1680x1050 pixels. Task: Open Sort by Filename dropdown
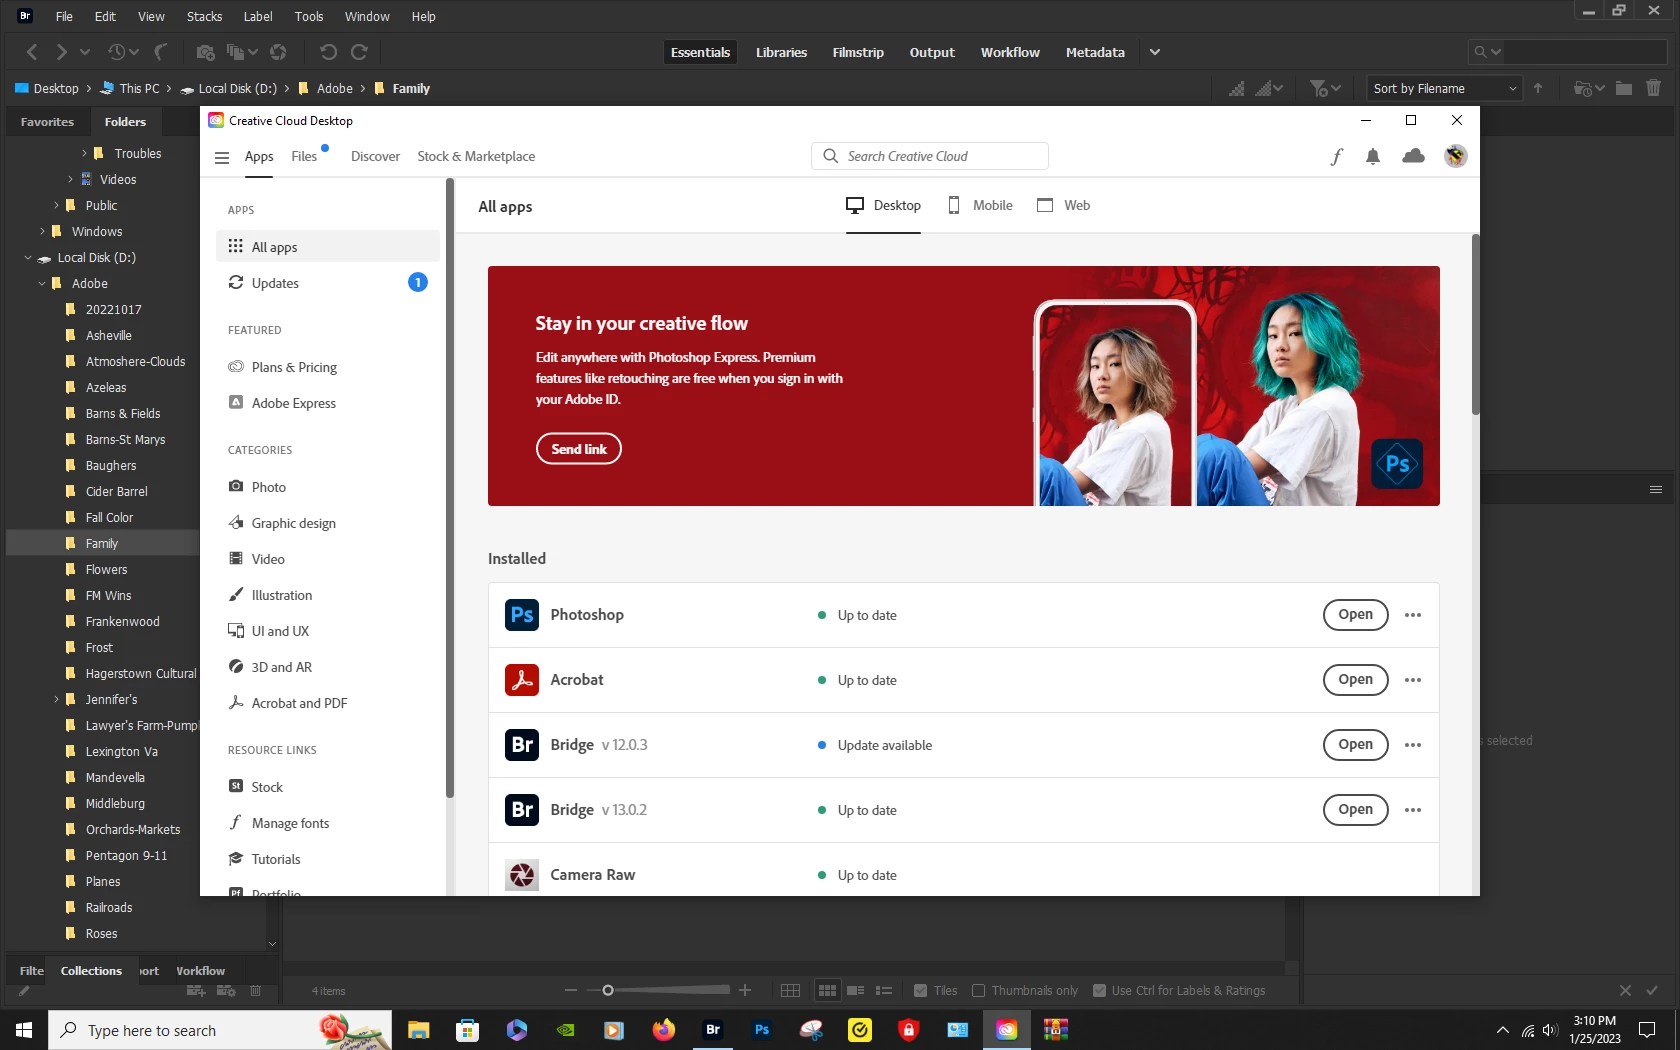(1444, 88)
